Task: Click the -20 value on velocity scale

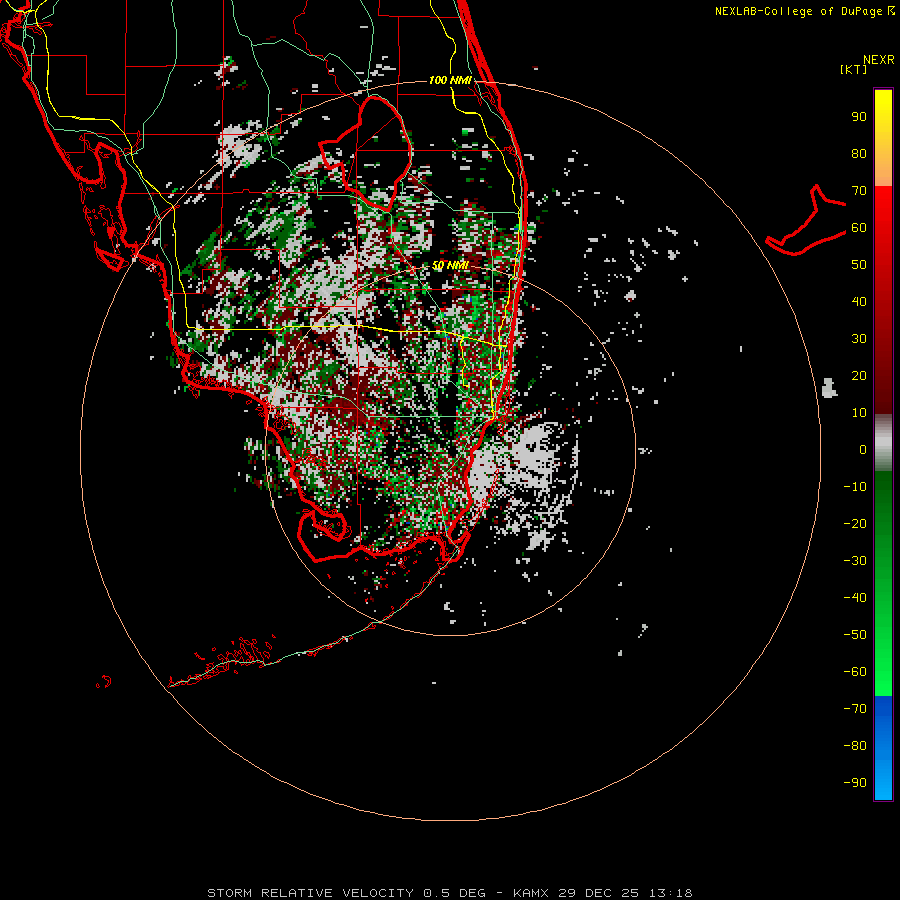Action: pyautogui.click(x=855, y=524)
